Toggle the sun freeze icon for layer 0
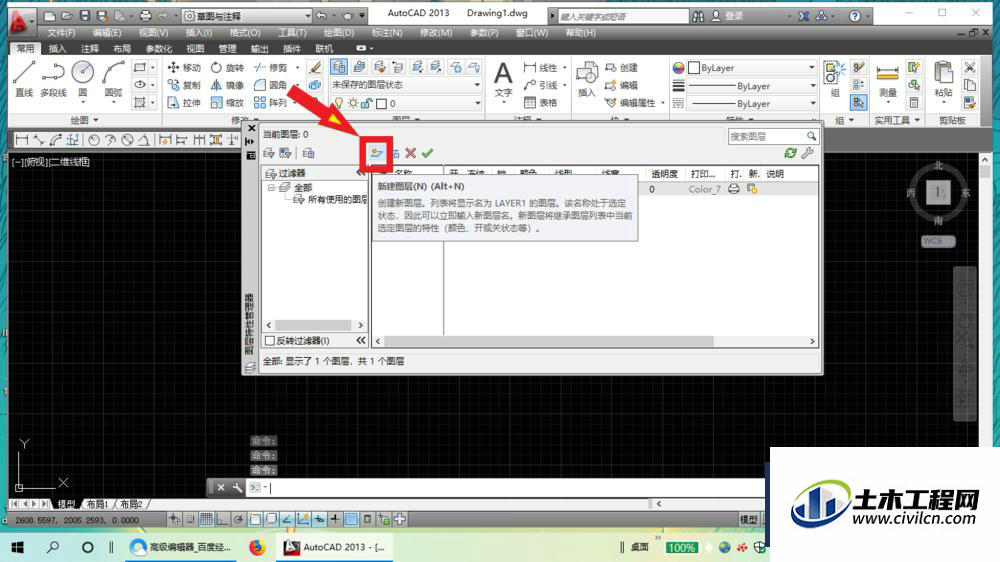Screen dimensions: 1000x562 point(353,103)
